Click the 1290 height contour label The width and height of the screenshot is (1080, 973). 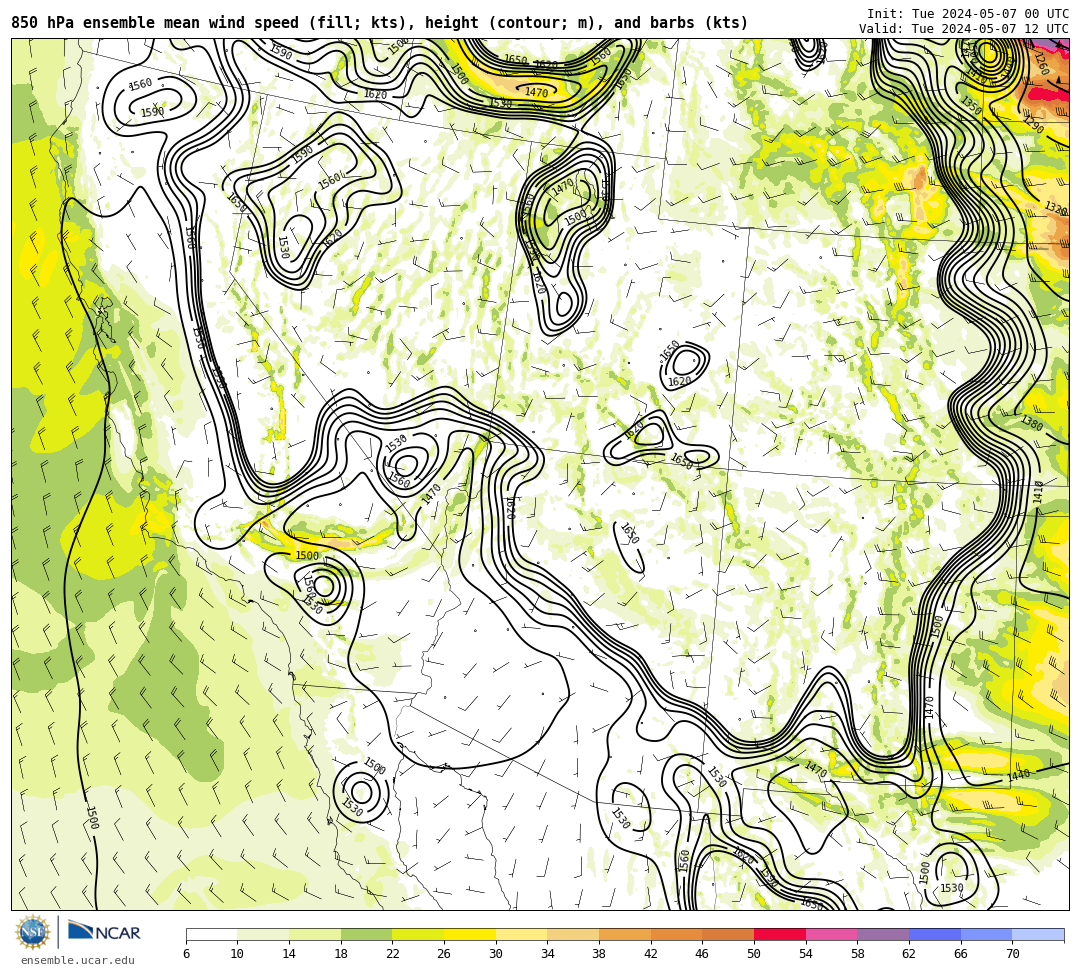(1034, 124)
